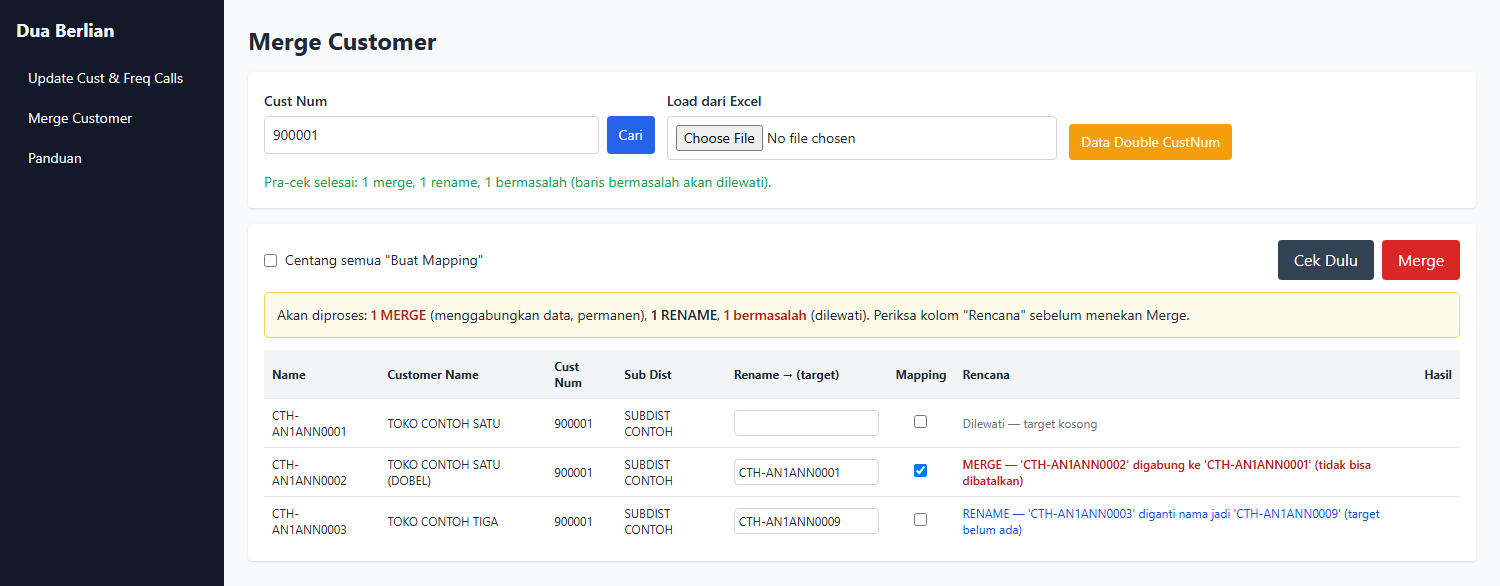The width and height of the screenshot is (1500, 586).
Task: Click the blue RENAME plan description
Action: coord(1171,522)
